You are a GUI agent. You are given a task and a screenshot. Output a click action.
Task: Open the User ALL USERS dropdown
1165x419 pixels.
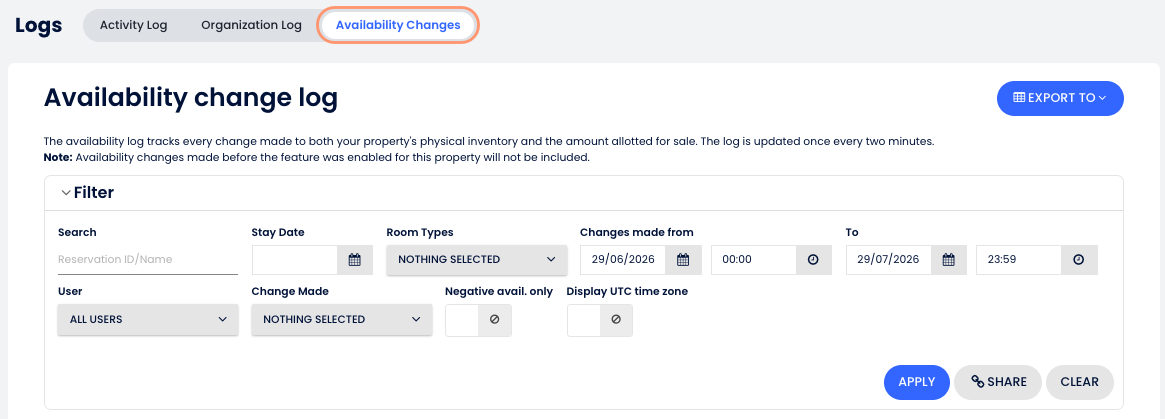coord(148,319)
